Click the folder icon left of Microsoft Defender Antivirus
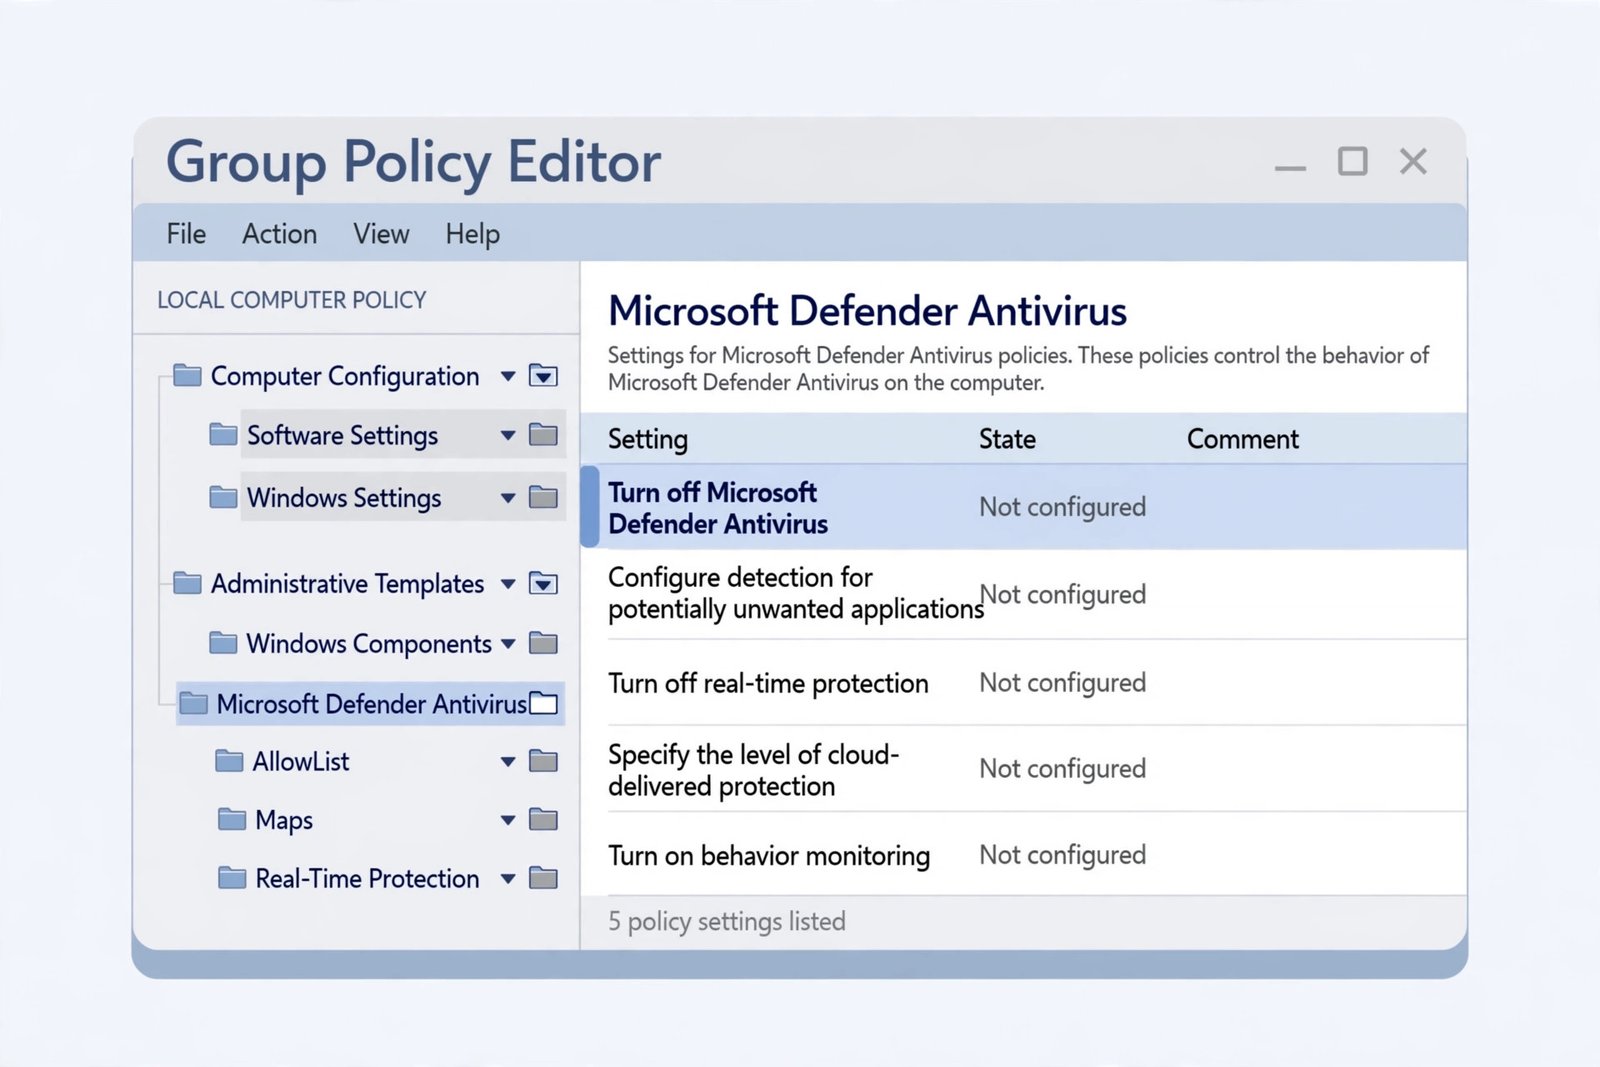Screen dimensions: 1600x1067 (x=193, y=703)
